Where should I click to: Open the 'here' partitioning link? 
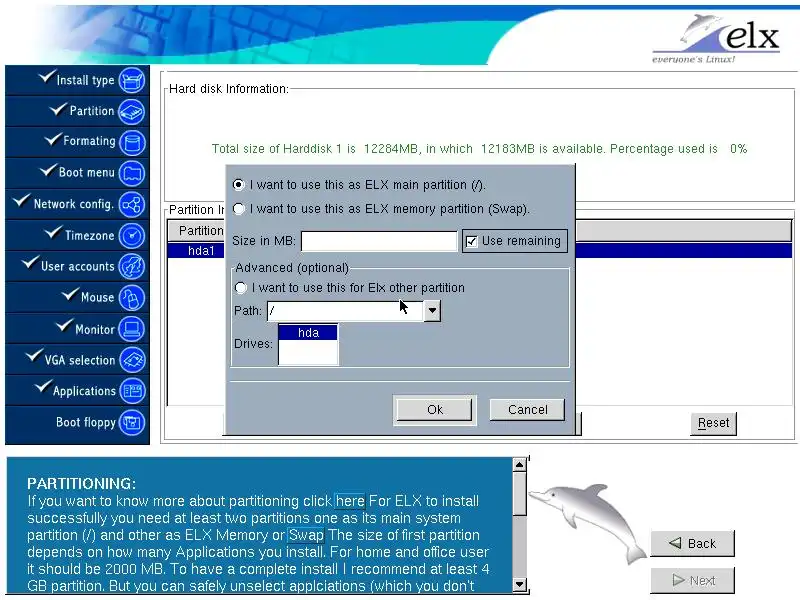coord(350,501)
